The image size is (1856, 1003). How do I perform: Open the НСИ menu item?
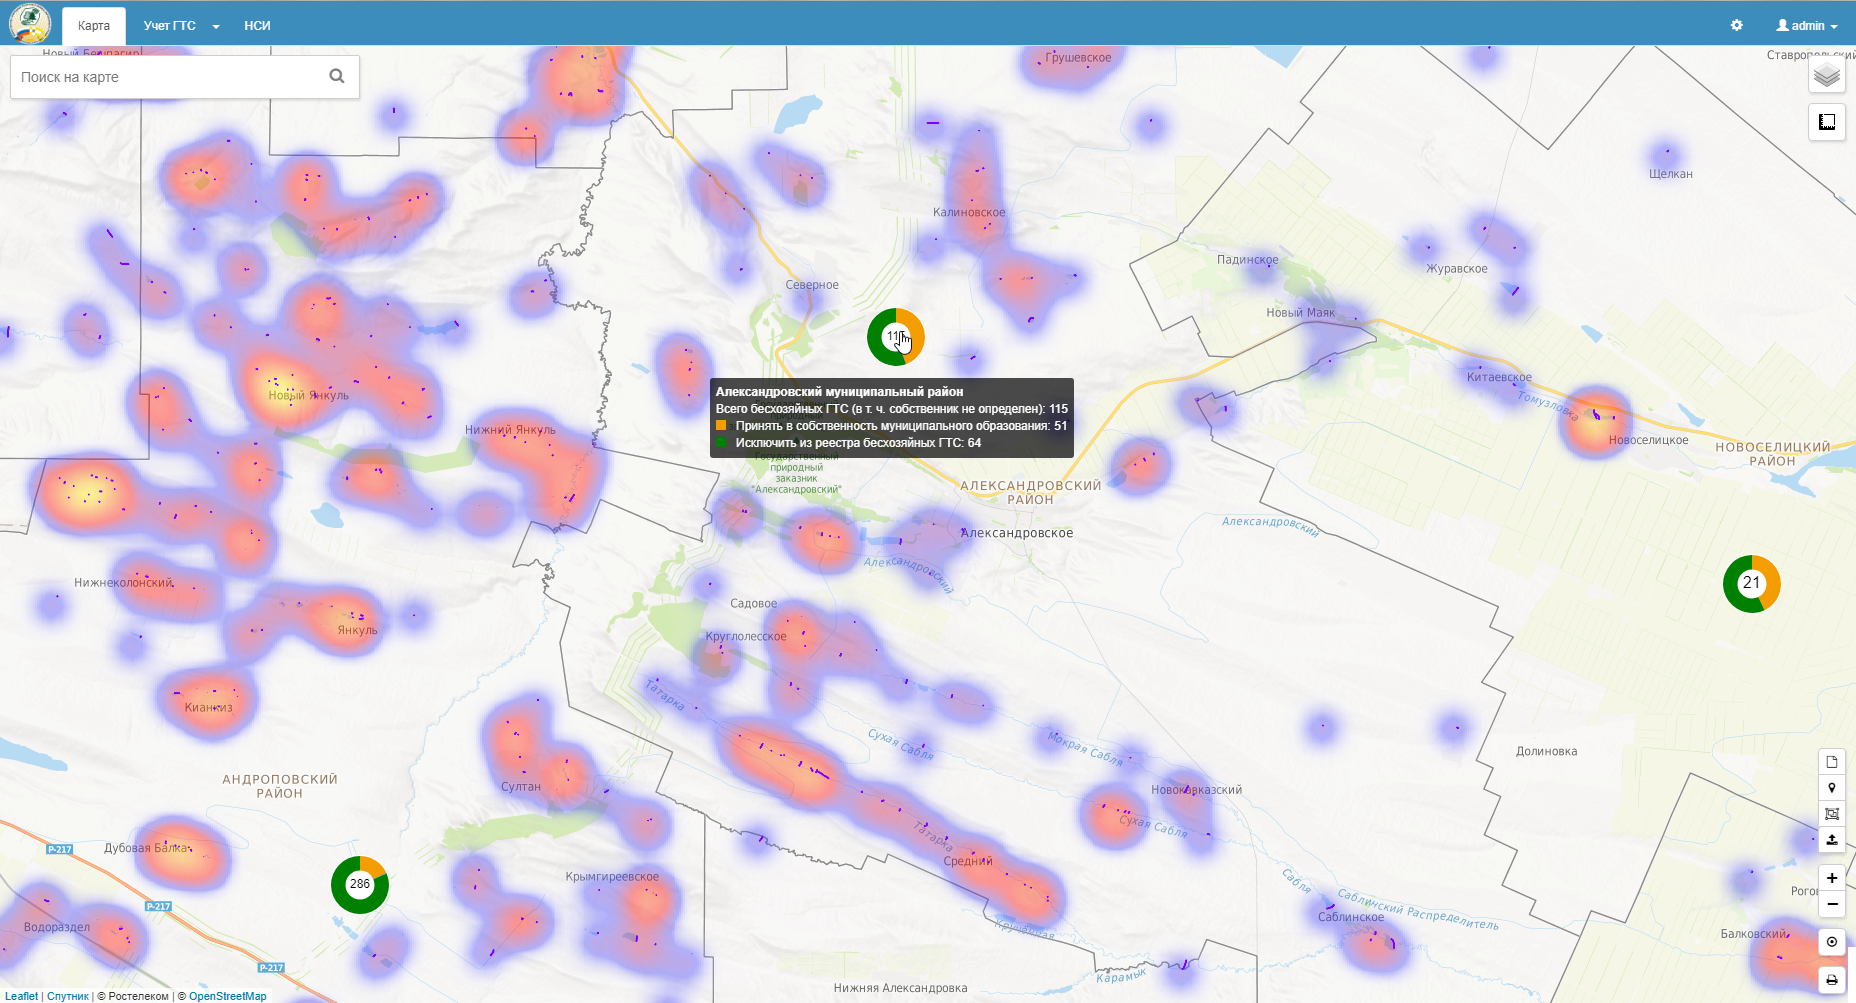click(257, 26)
